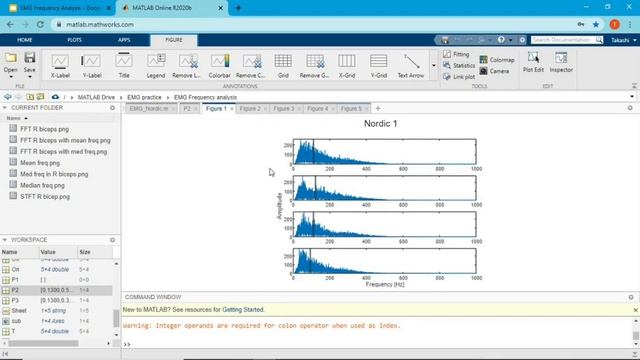Viewport: 640px width, 360px height.
Task: Open the toolstrip settings gear
Action: (522, 40)
